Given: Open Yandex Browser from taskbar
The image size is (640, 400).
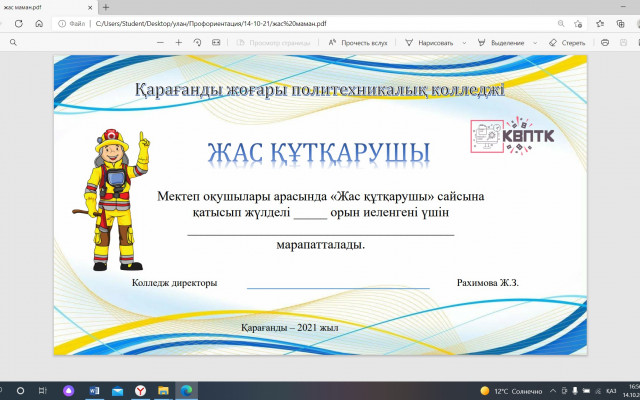Looking at the screenshot, I should pyautogui.click(x=140, y=389).
